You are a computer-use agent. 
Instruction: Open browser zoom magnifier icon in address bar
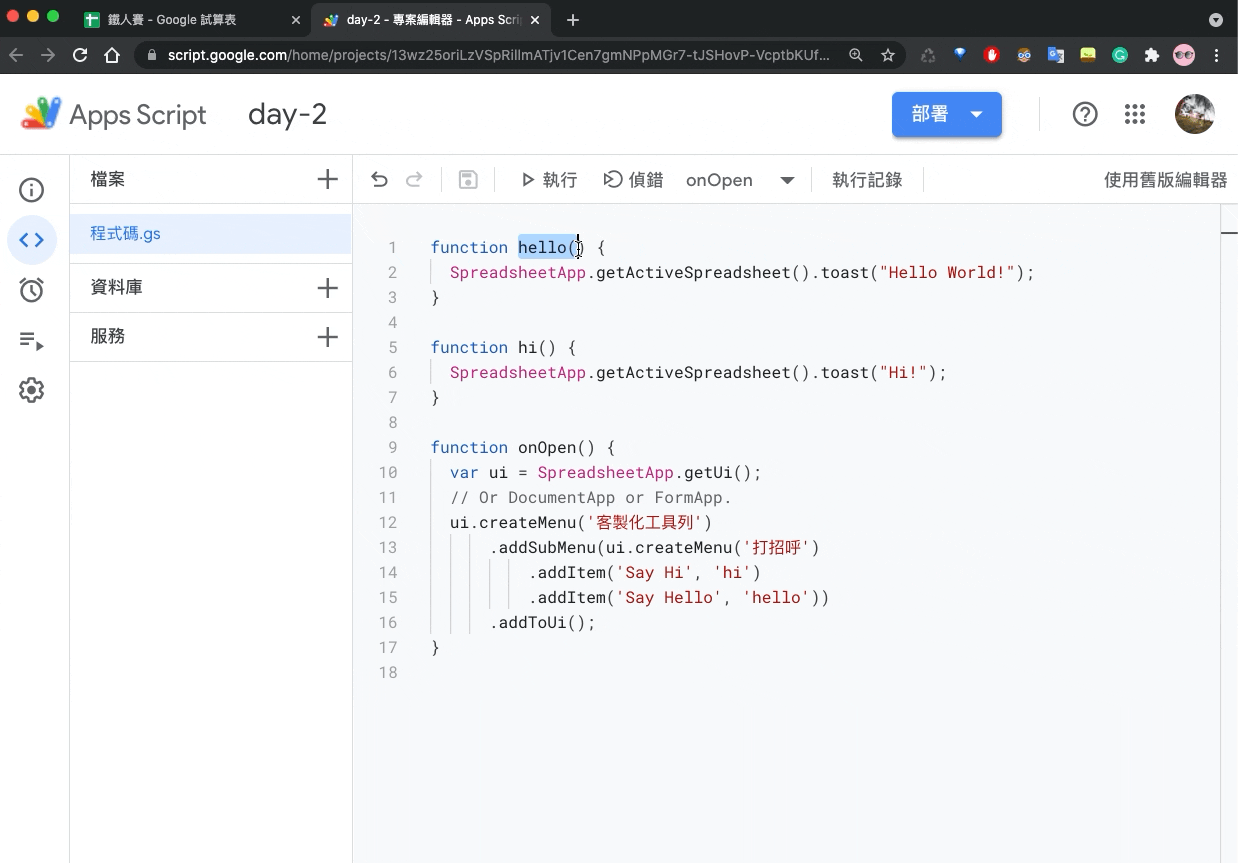coord(856,56)
